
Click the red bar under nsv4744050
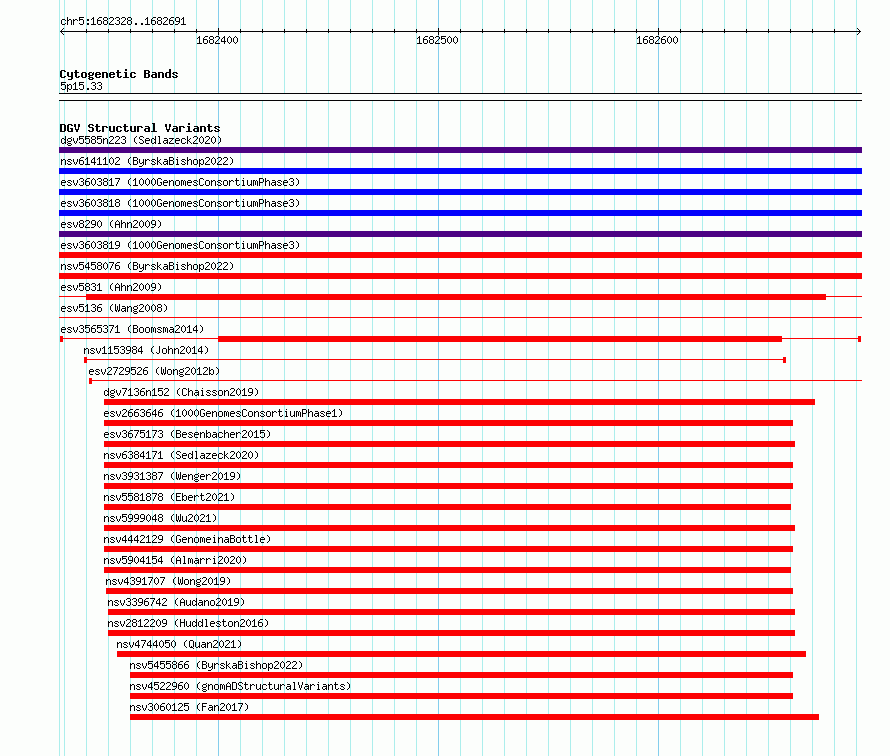coord(461,654)
